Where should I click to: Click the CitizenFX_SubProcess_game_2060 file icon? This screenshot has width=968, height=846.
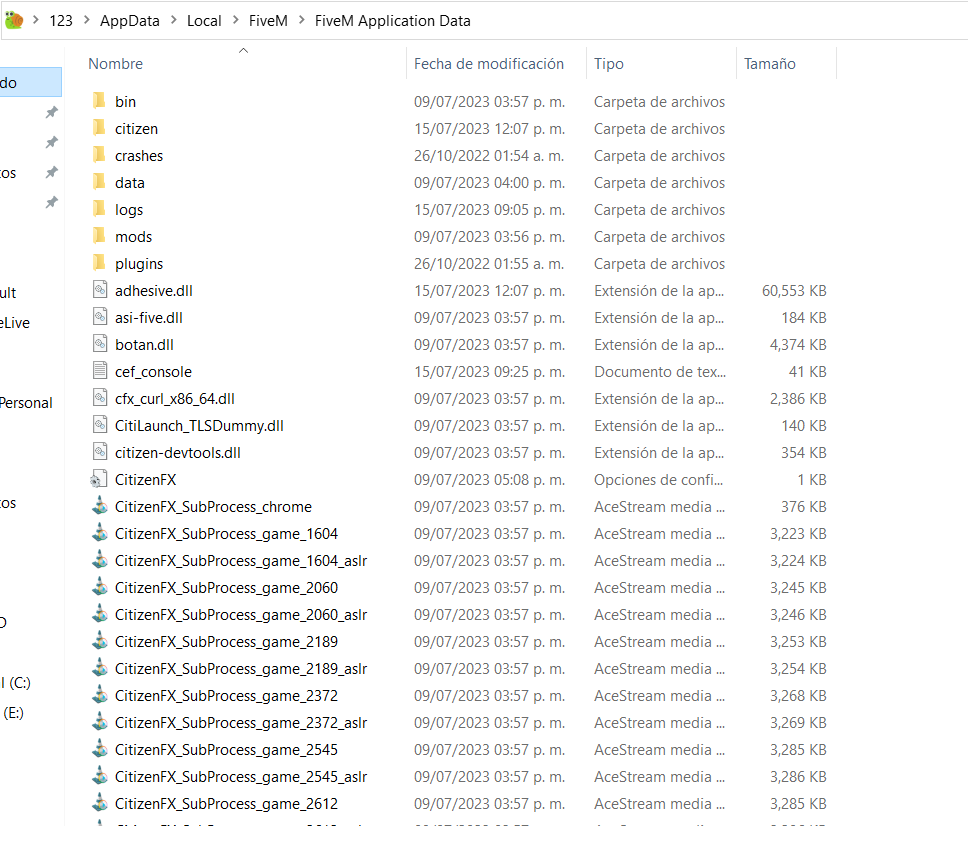(x=99, y=587)
